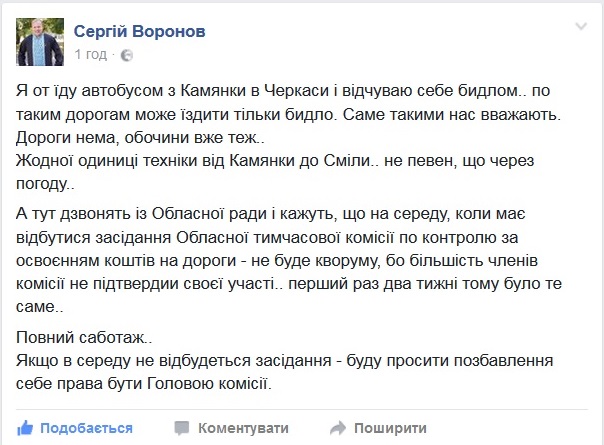Click the thumbs-up Like icon
The height and width of the screenshot is (445, 604).
click(29, 428)
